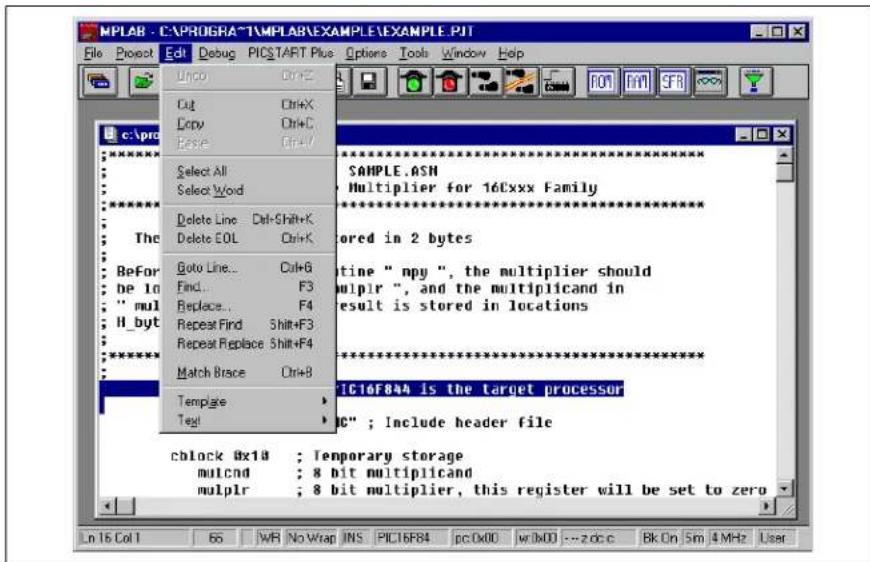The image size is (870, 562).
Task: Click the green folder Open Project icon
Action: pyautogui.click(x=144, y=82)
